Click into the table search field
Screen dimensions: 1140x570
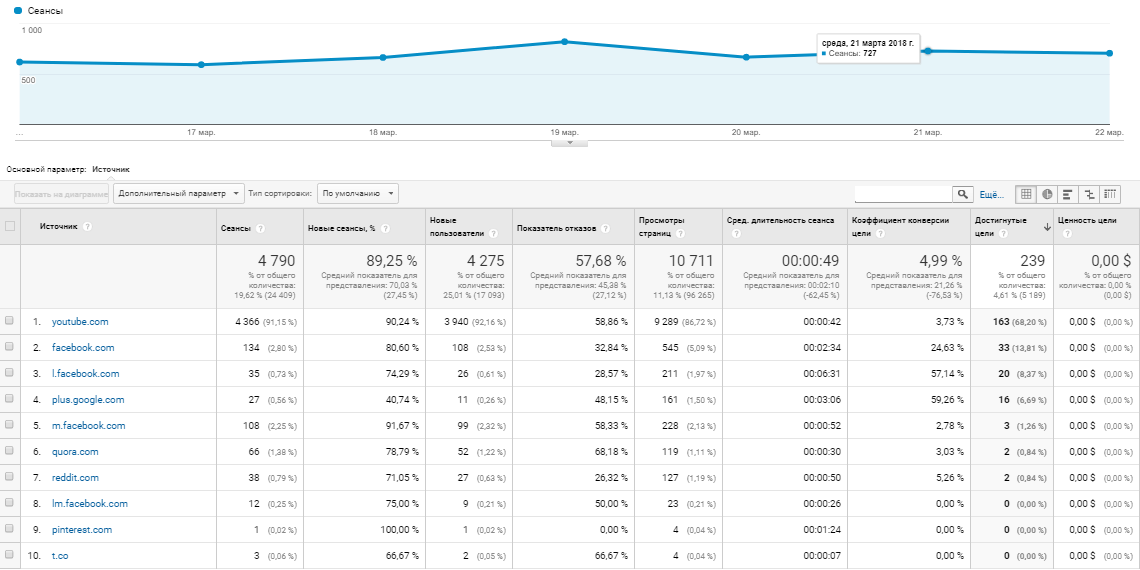[902, 194]
